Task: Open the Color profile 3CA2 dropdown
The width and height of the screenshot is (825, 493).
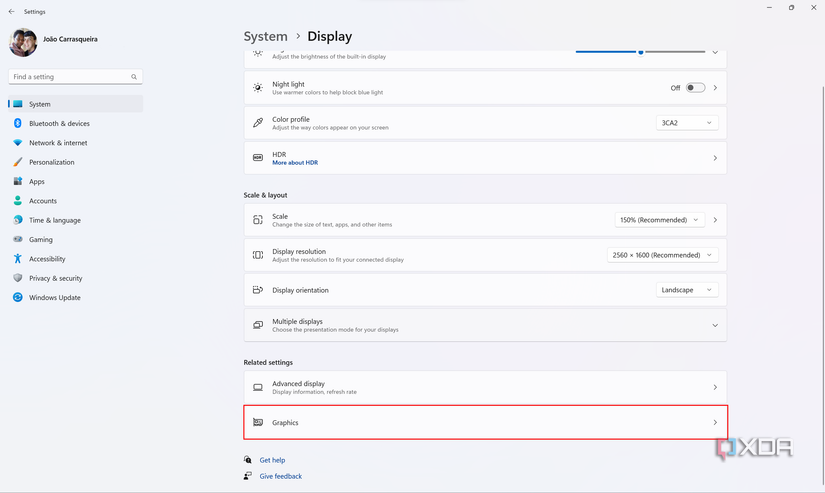Action: pos(687,123)
